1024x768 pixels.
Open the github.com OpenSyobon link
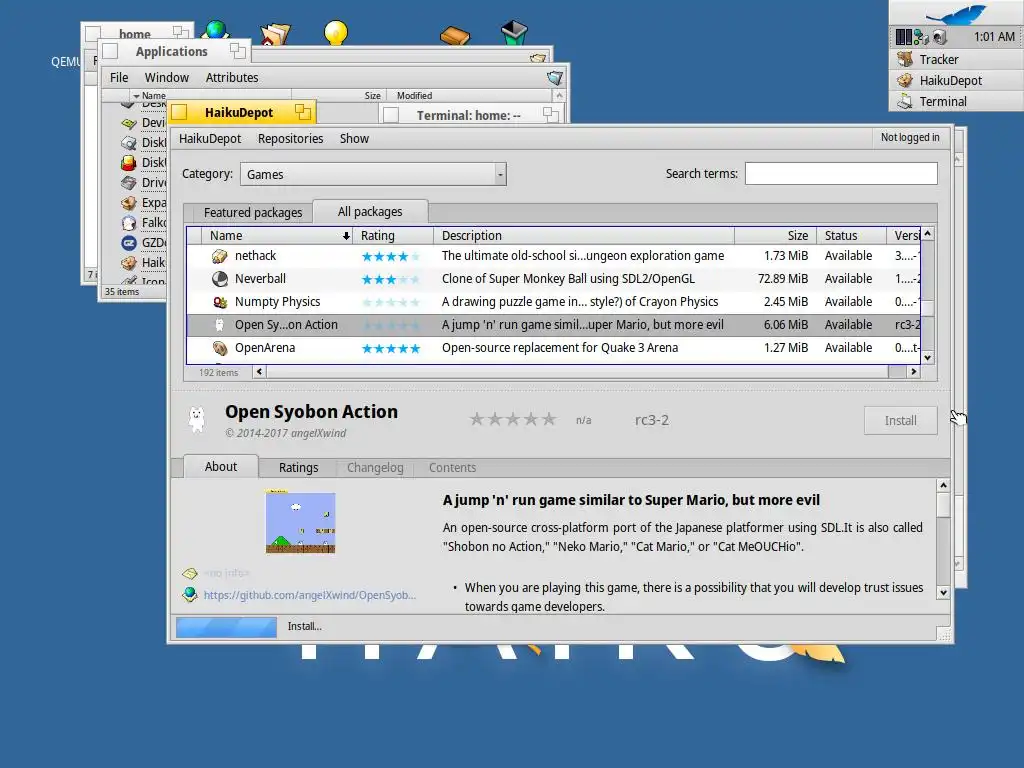[x=310, y=595]
